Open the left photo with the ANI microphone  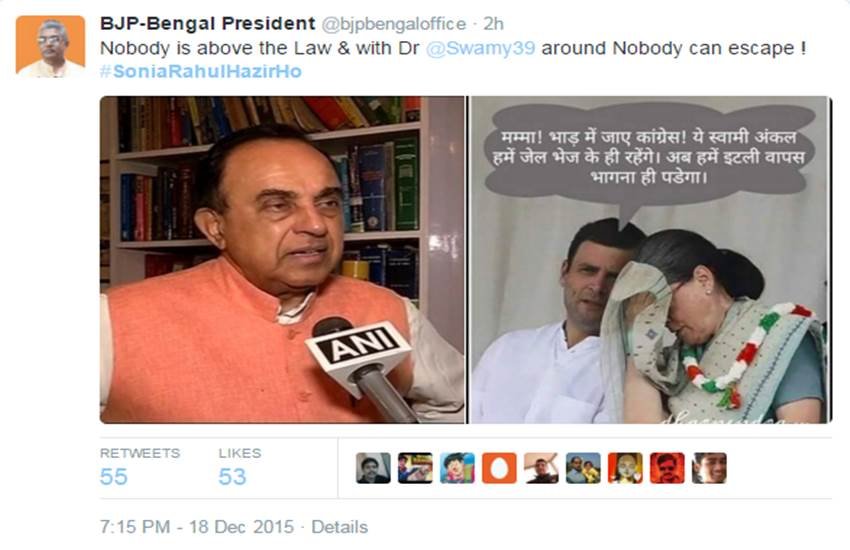click(282, 260)
